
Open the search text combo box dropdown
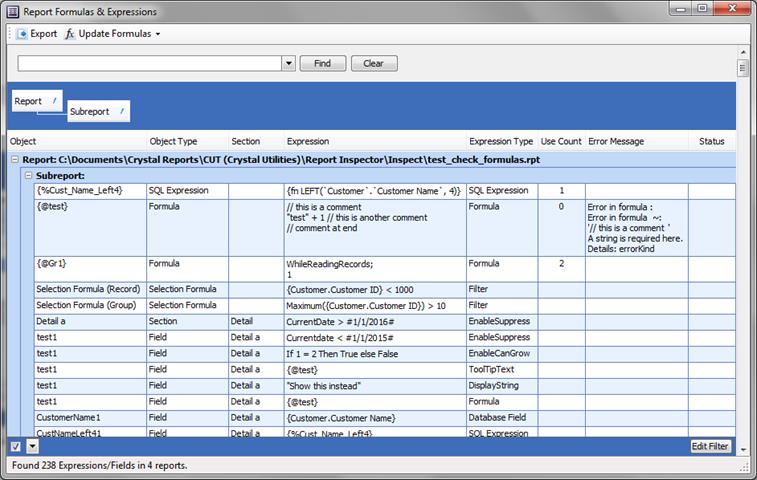289,64
